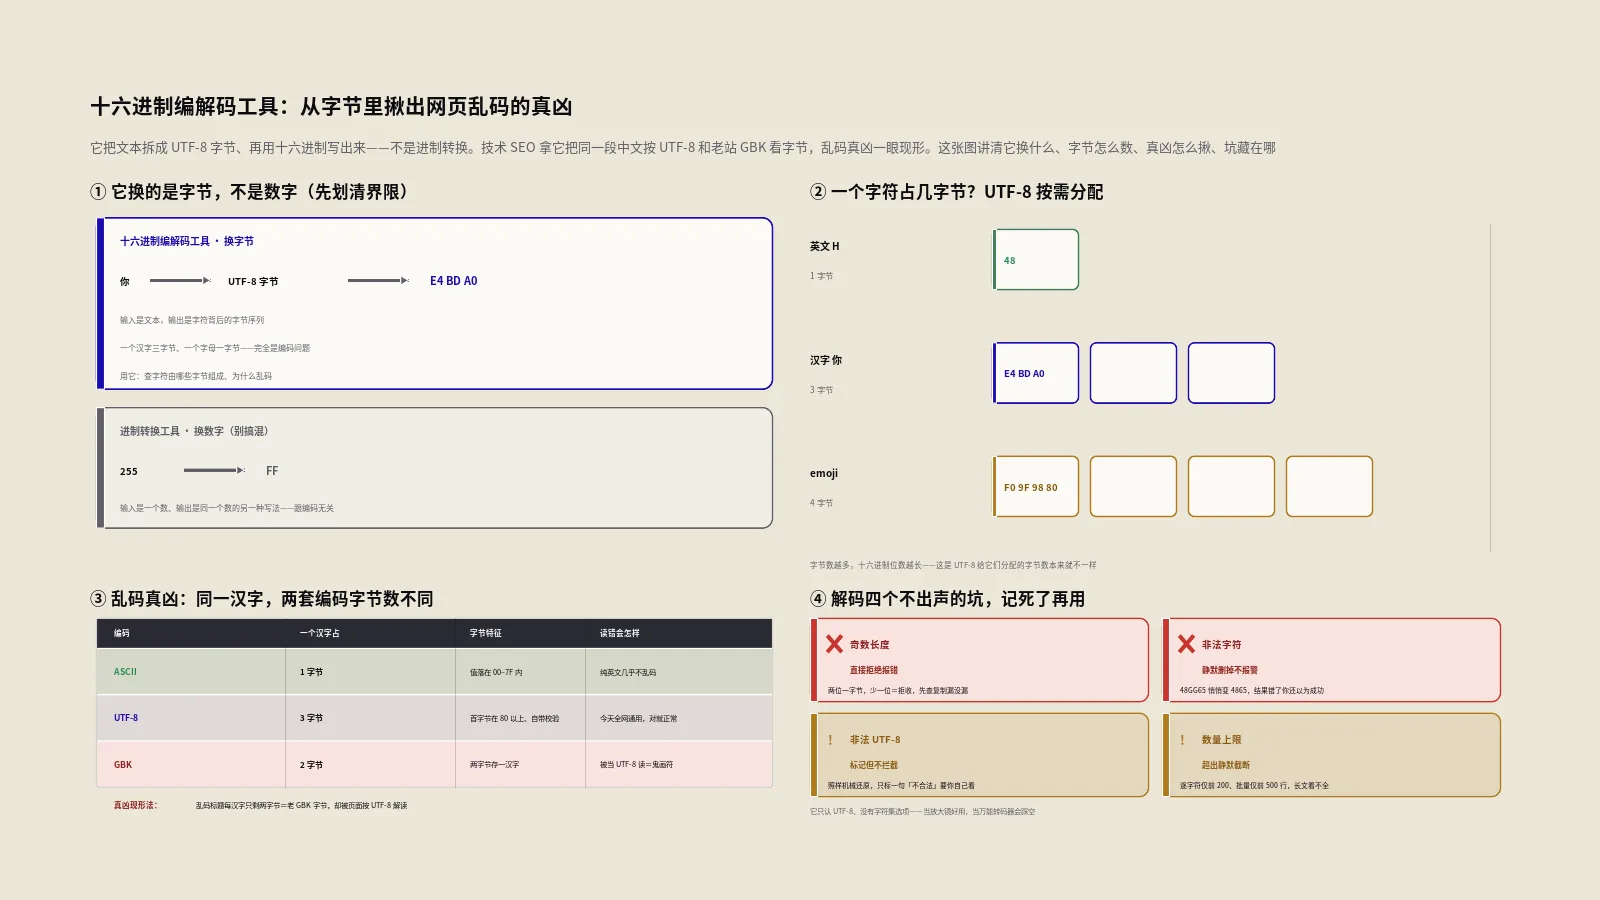1600x900 pixels.
Task: Click the character 你 in the first card
Action: (x=125, y=282)
